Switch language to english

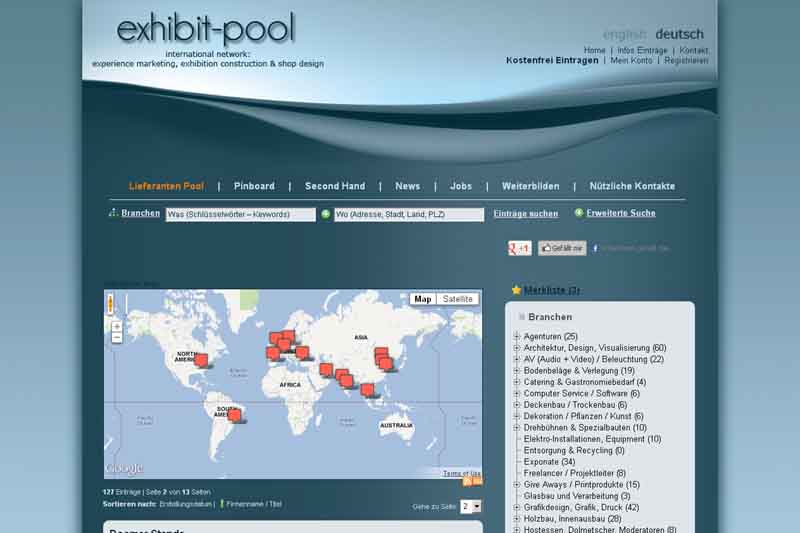click(x=624, y=35)
